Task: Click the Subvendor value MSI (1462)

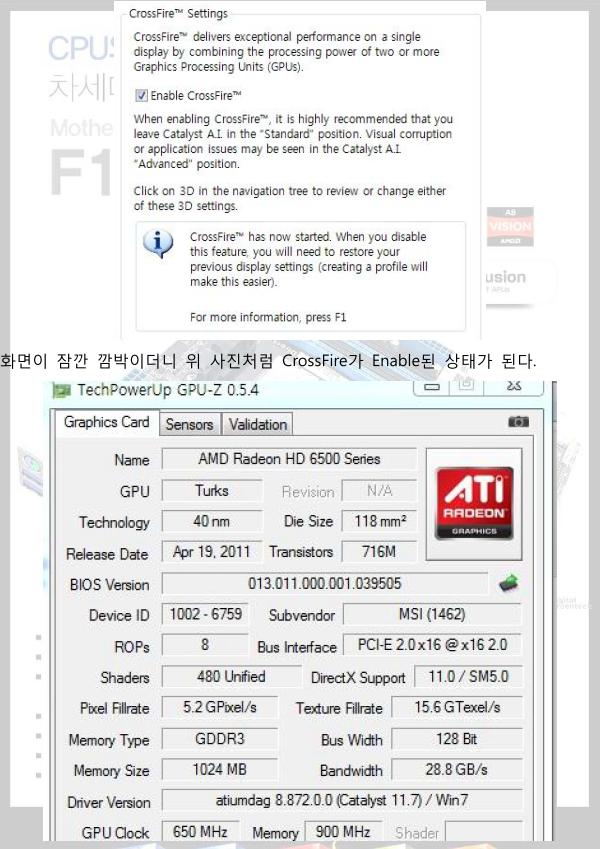Action: [432, 614]
